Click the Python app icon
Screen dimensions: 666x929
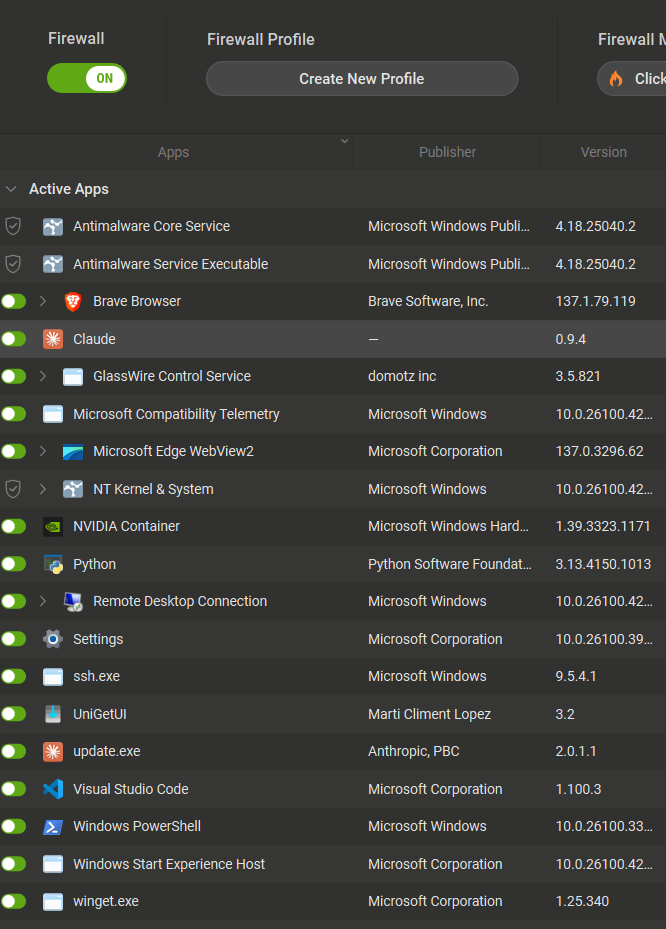(53, 564)
